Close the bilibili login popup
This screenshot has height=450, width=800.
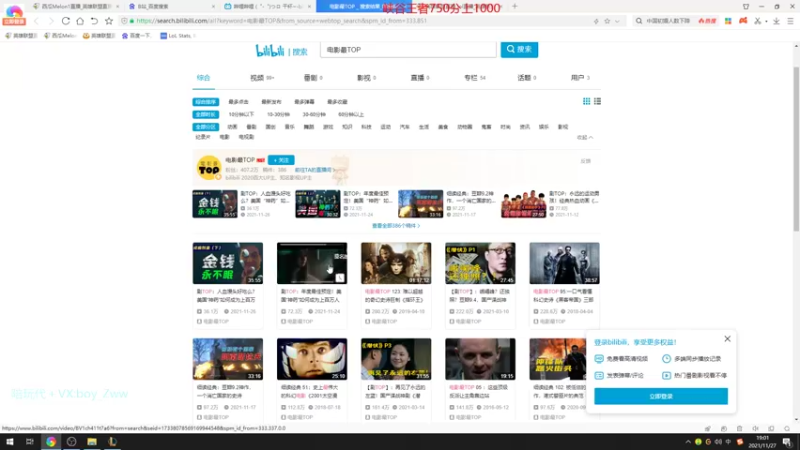tap(728, 339)
